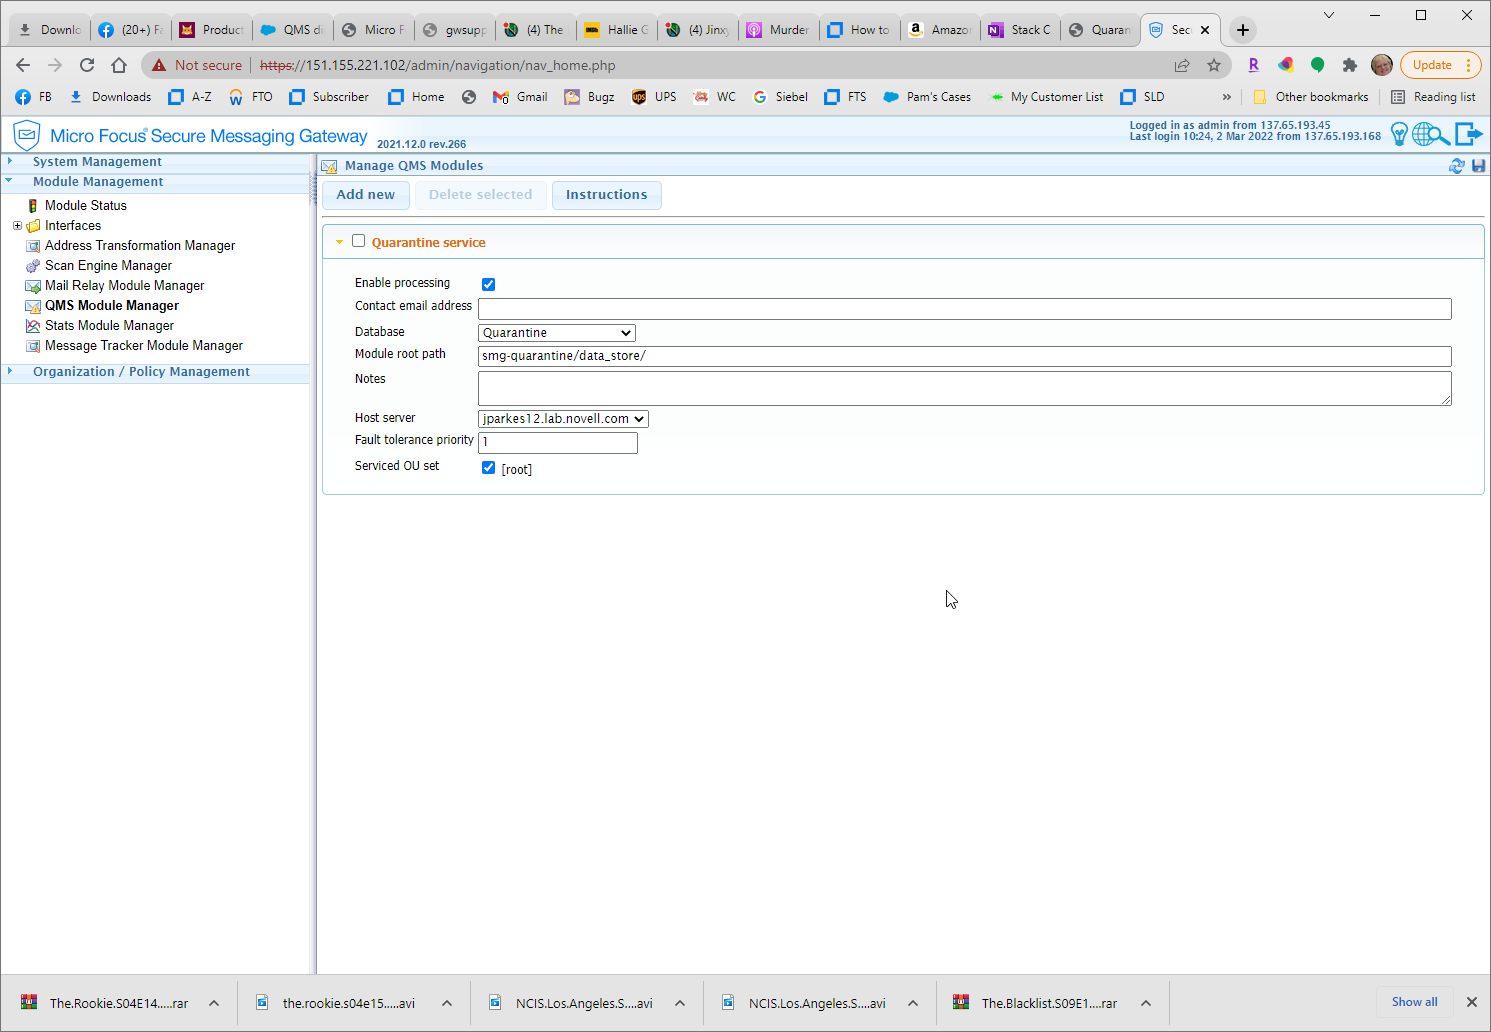The height and width of the screenshot is (1032, 1491).
Task: Click the Add new button
Action: coord(365,195)
